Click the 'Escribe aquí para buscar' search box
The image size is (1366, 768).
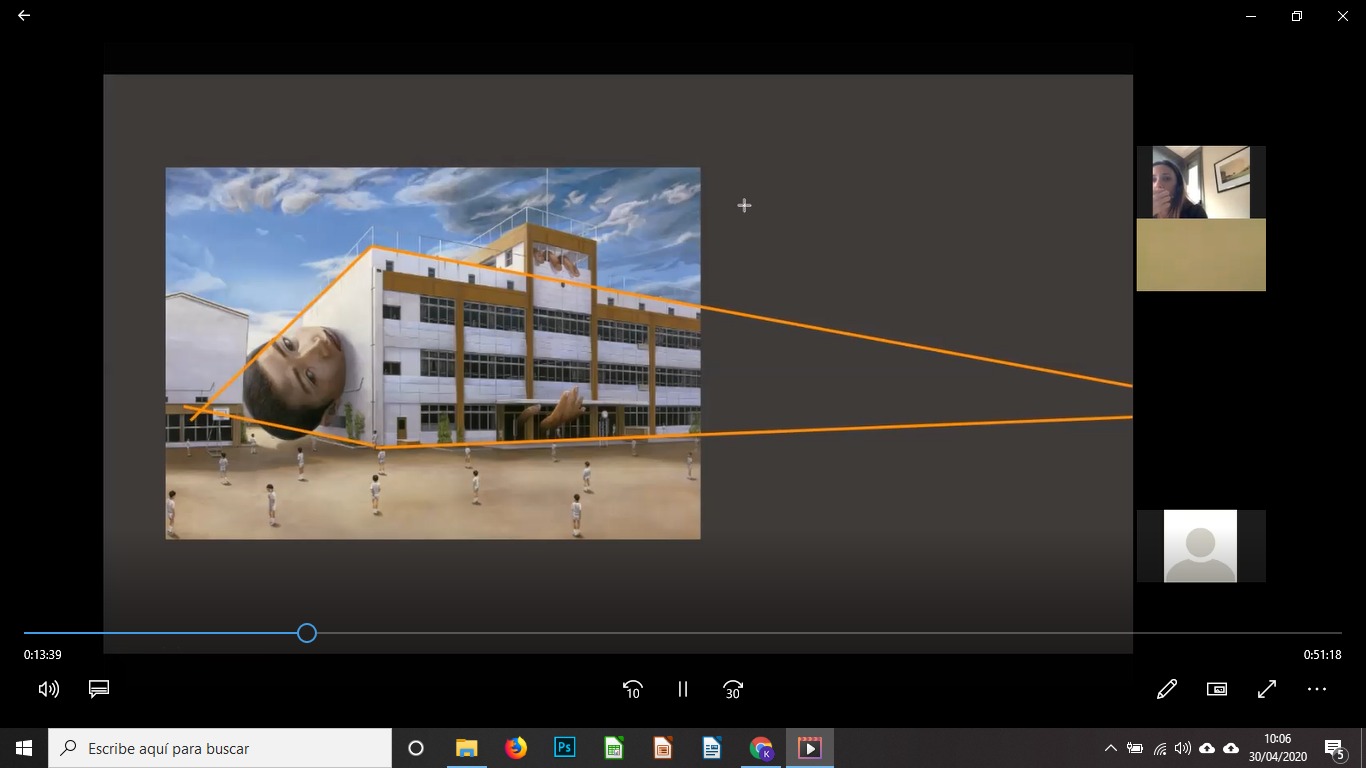tap(220, 748)
